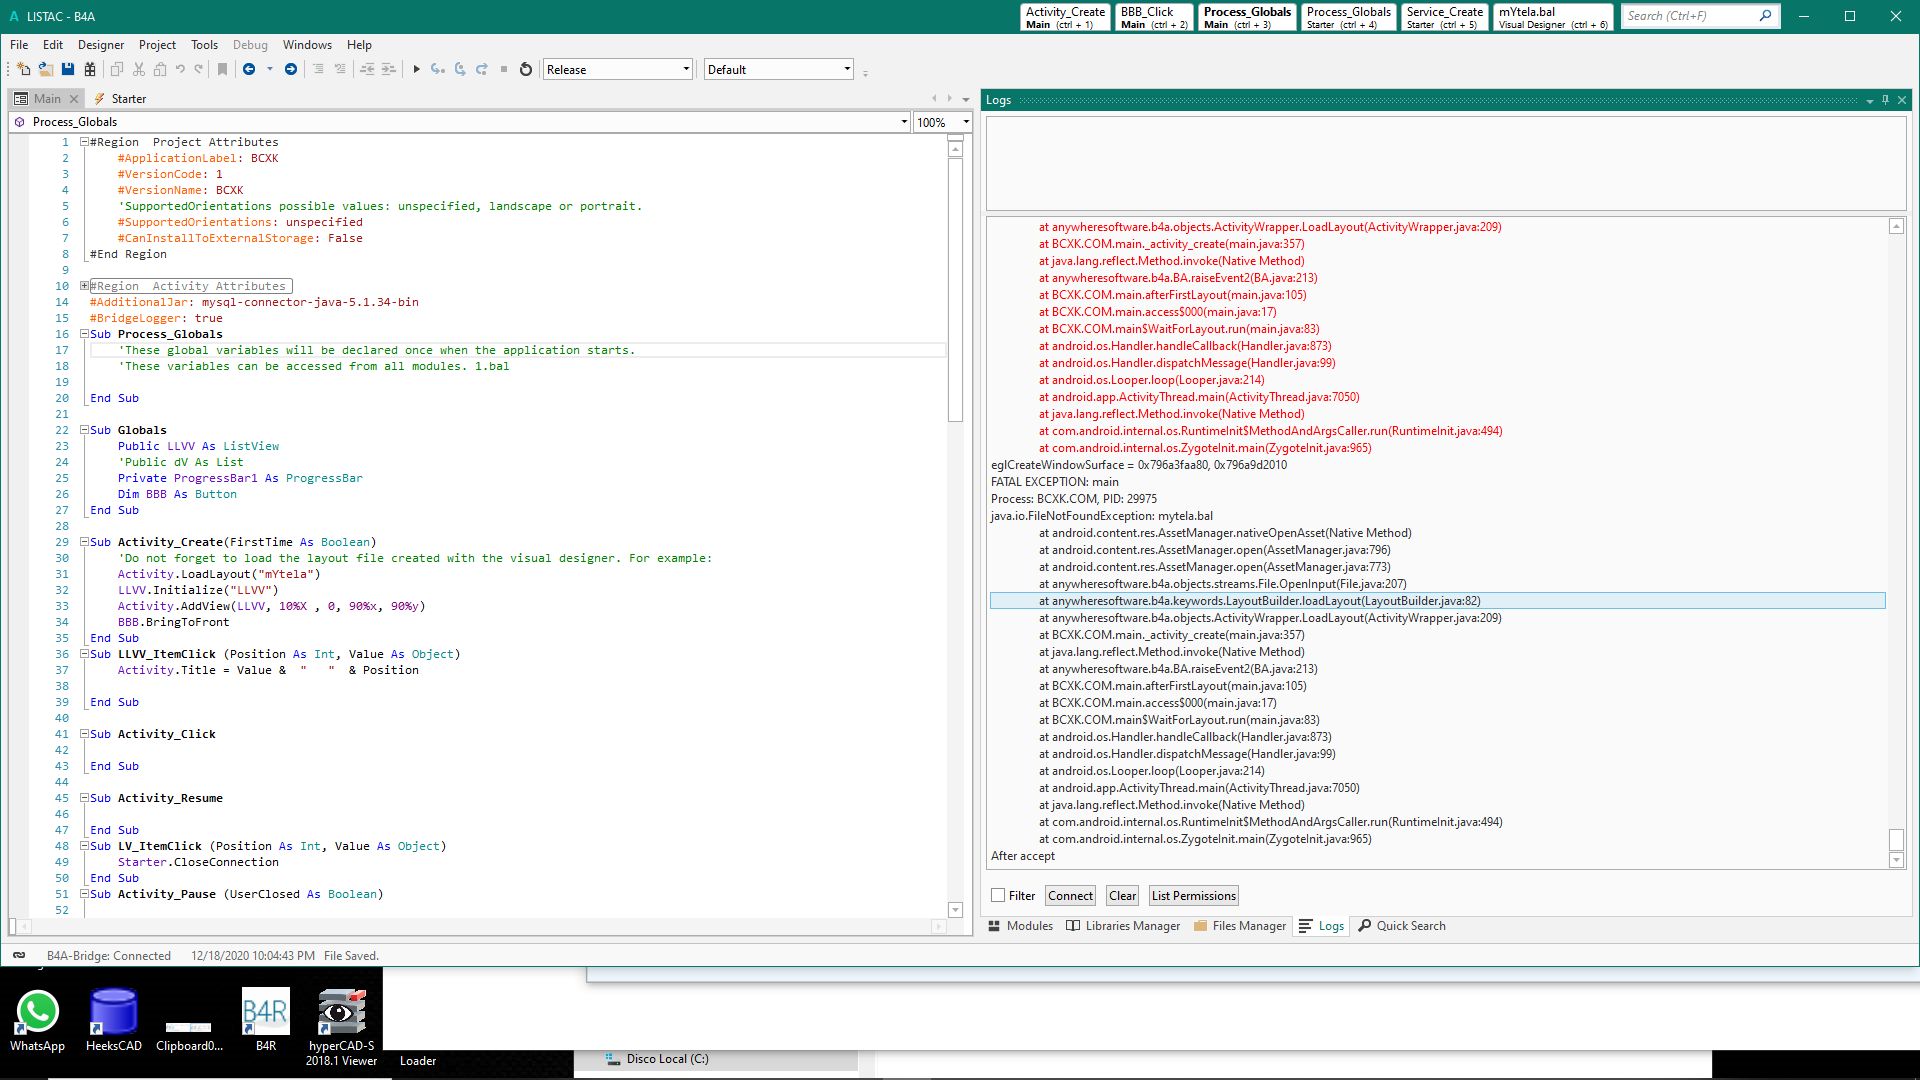Click the Search (Ctrl+F) input field
The image size is (1920, 1080).
click(1688, 16)
